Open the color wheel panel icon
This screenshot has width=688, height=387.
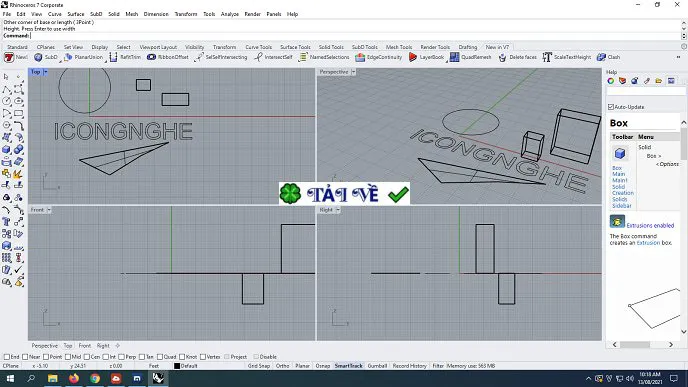(x=611, y=81)
